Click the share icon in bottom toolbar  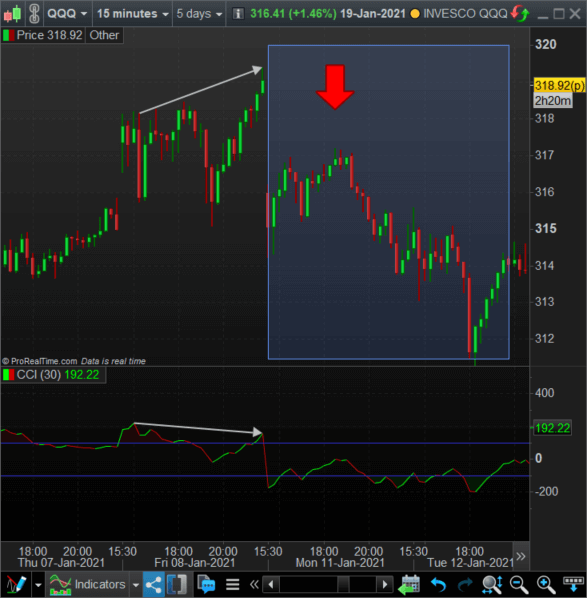click(x=153, y=584)
